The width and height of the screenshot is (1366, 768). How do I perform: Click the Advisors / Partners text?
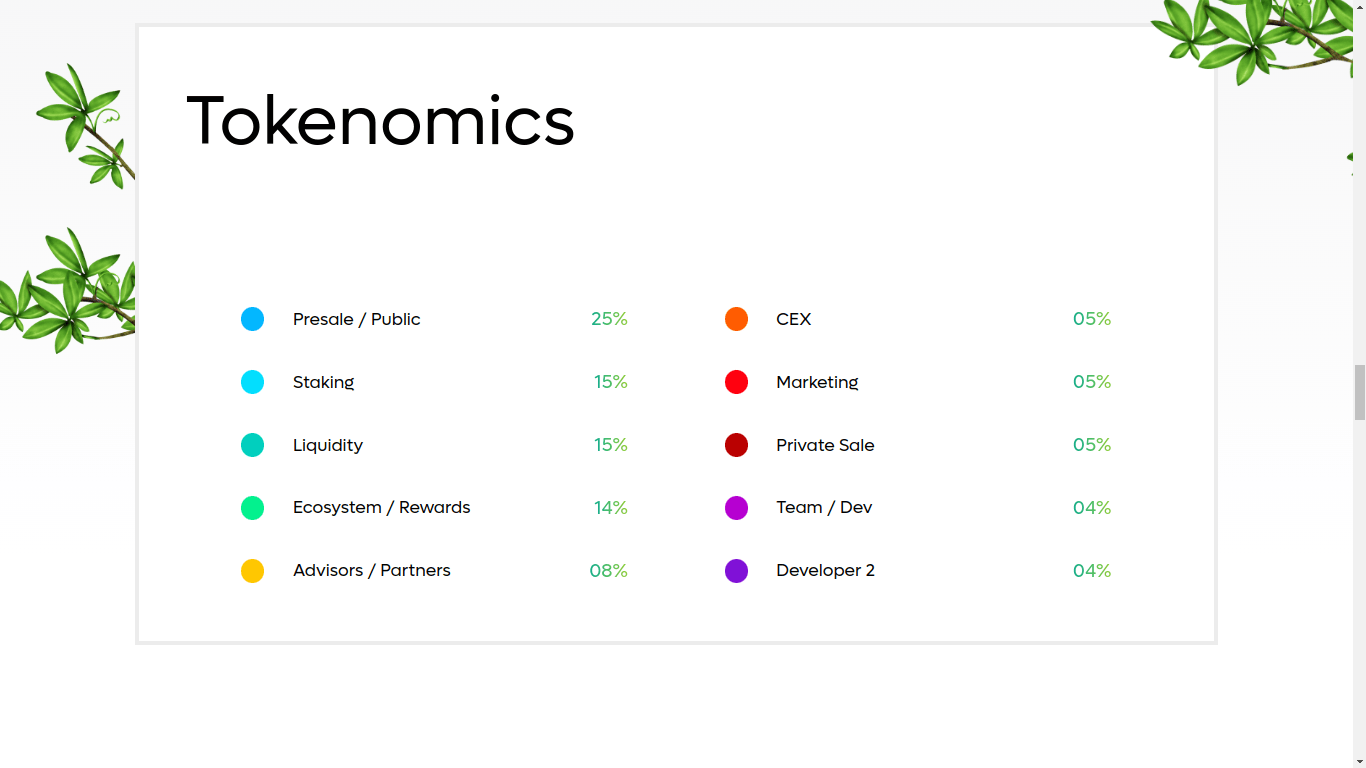(371, 570)
